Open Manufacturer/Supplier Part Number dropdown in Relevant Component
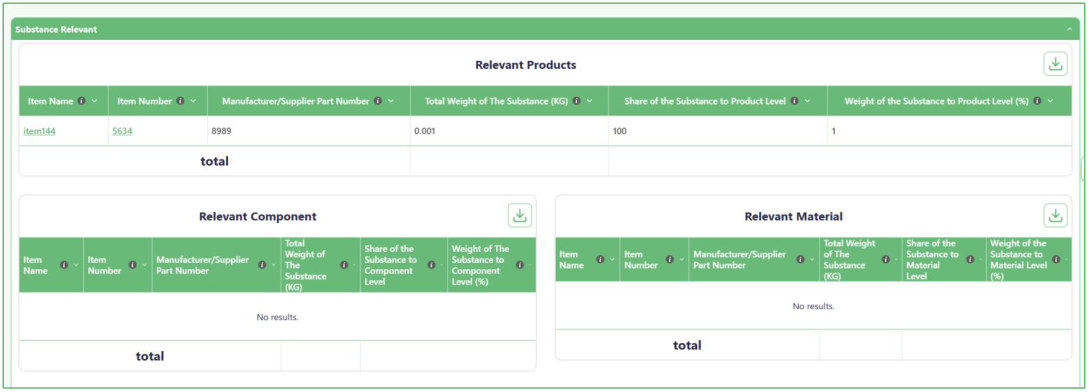This screenshot has height=392, width=1088. [274, 265]
